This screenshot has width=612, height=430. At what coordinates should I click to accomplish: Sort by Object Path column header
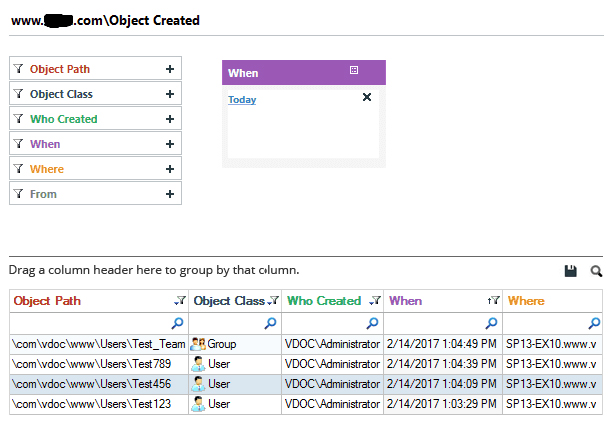click(x=47, y=301)
